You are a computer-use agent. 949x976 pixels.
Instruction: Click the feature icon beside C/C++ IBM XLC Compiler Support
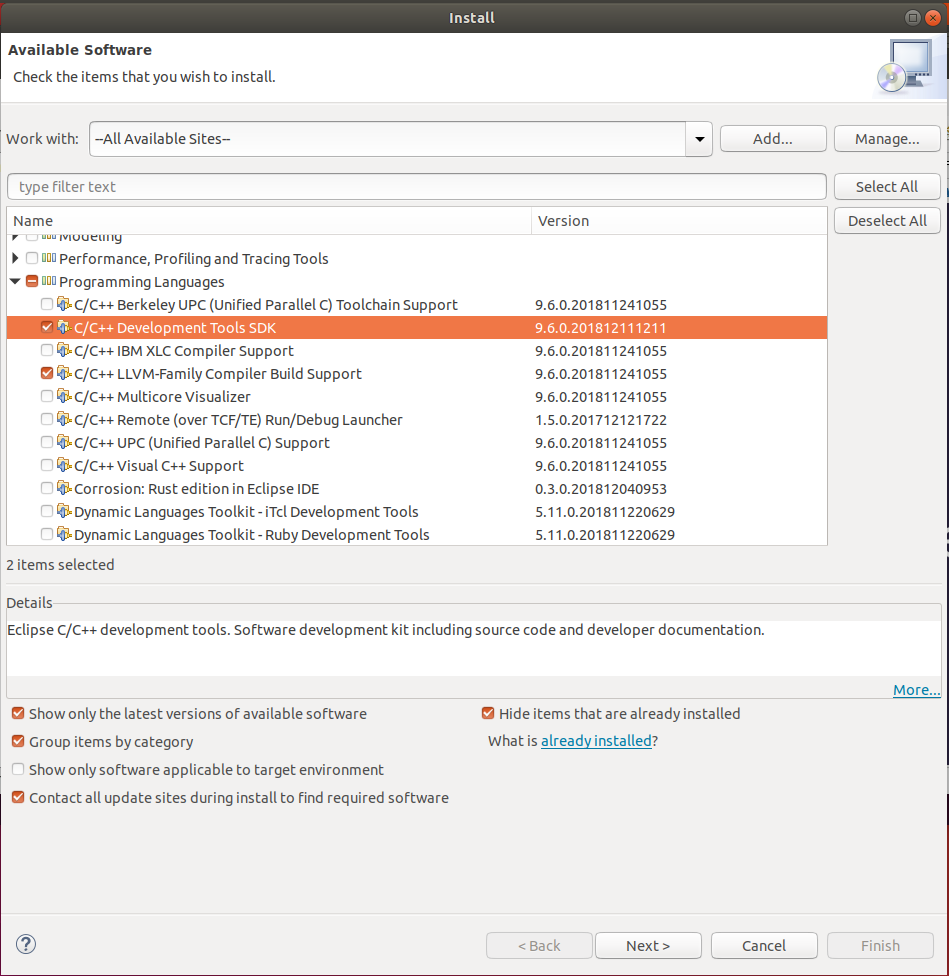(63, 350)
